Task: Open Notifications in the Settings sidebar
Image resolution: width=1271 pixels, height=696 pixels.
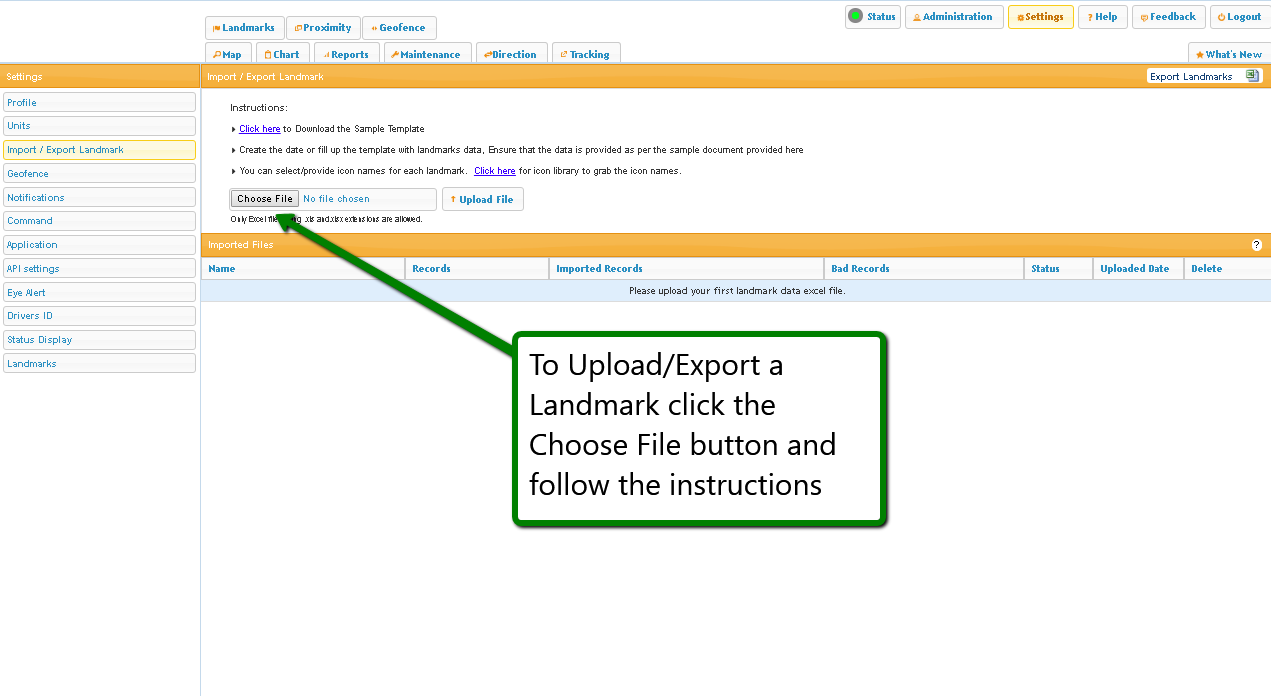Action: click(x=99, y=198)
